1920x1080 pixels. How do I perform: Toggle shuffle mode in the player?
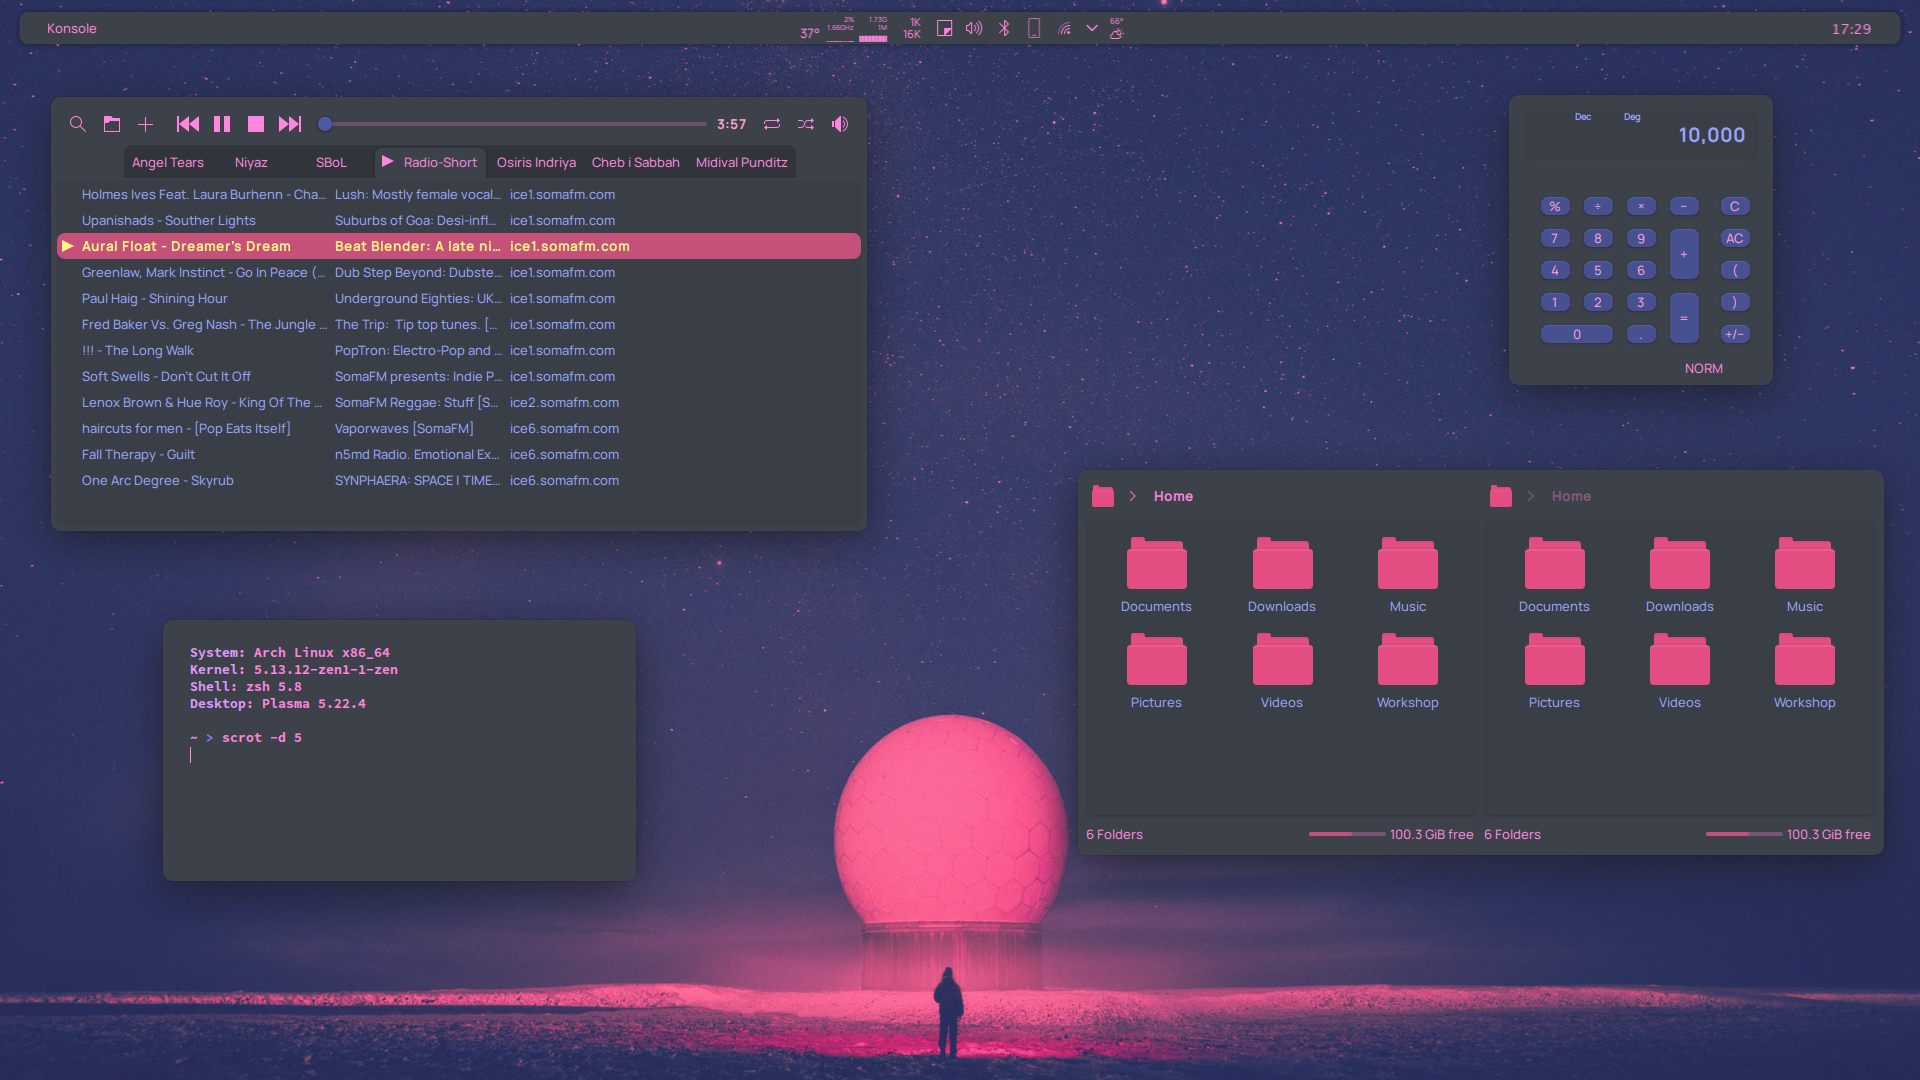(x=806, y=124)
